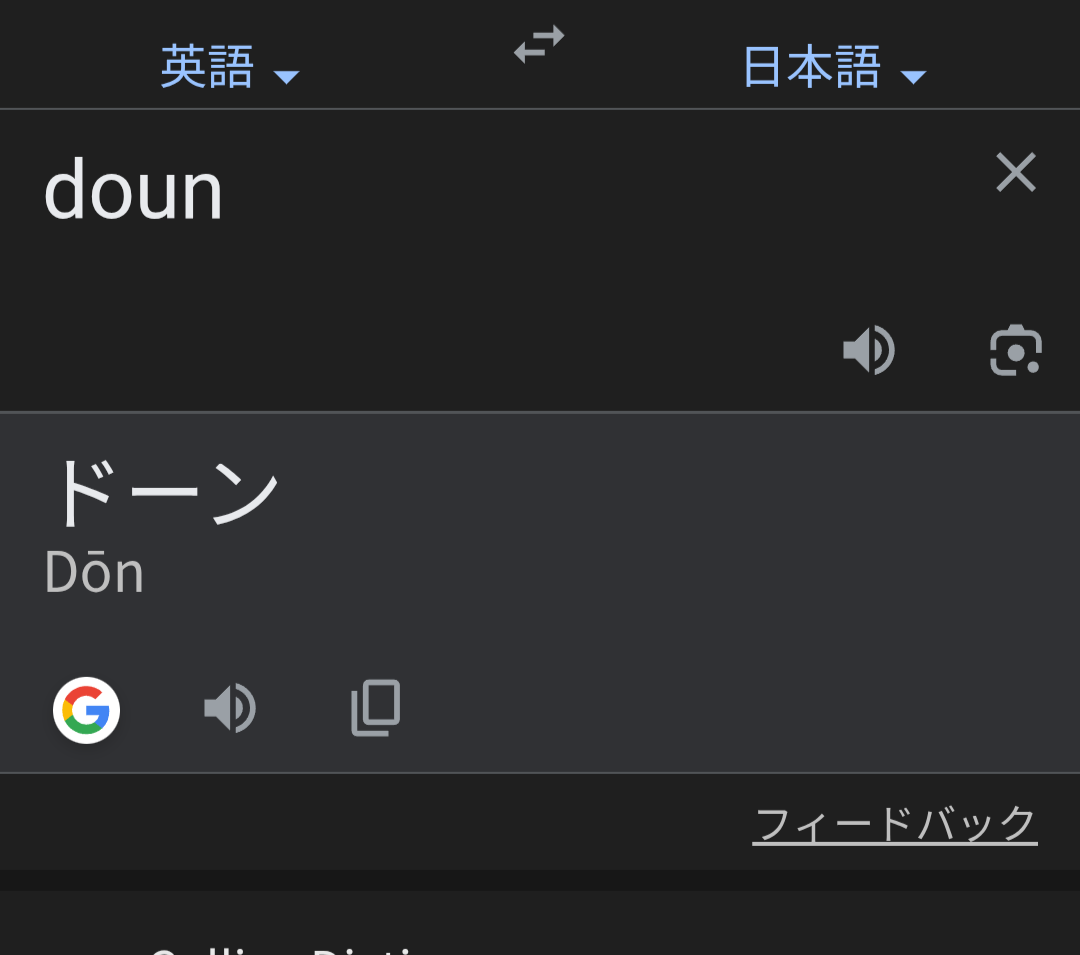The width and height of the screenshot is (1080, 955).
Task: Play audio of translated ドーン
Action: click(x=230, y=708)
